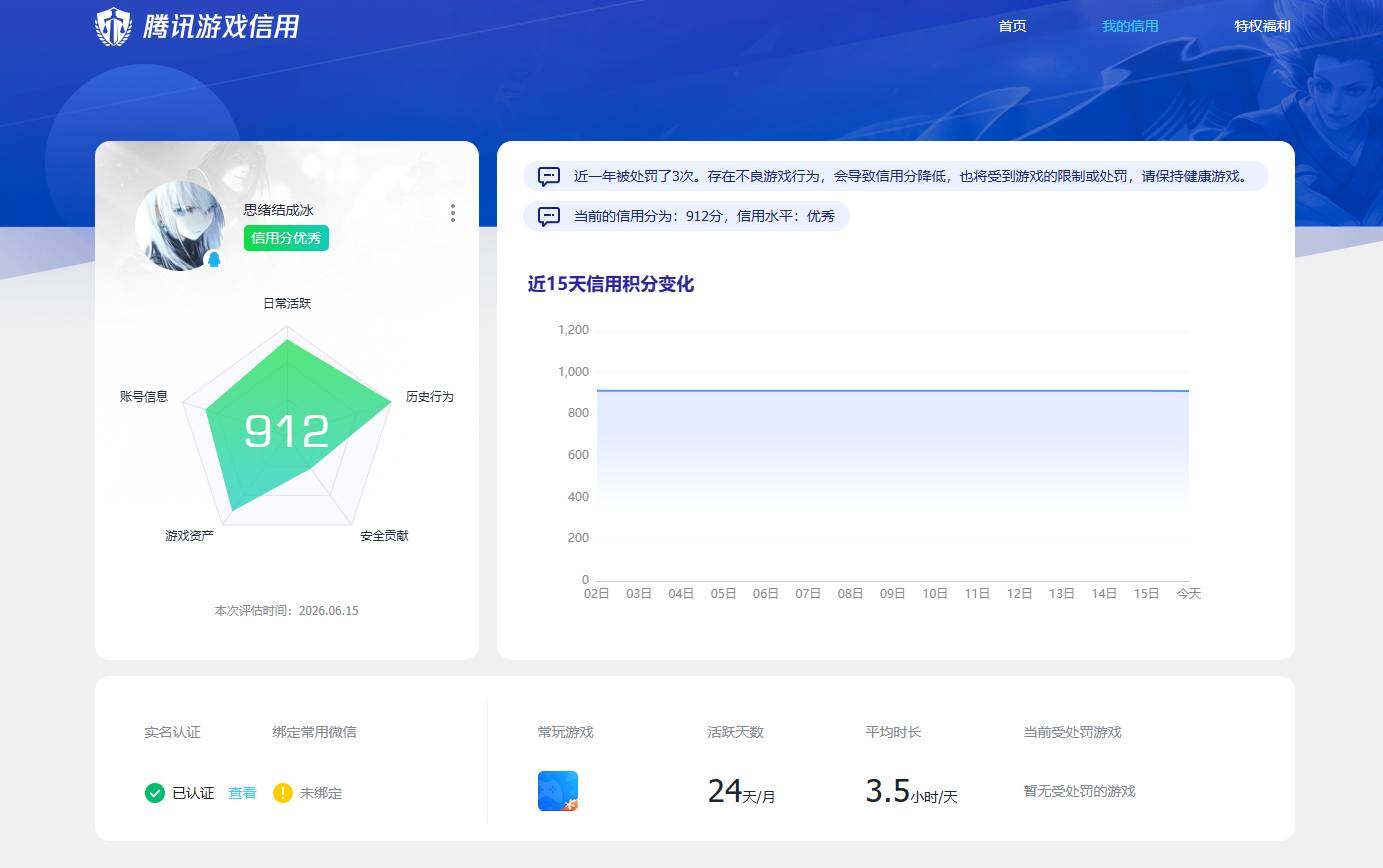Click the 游戏资产 radar axis label

click(189, 536)
